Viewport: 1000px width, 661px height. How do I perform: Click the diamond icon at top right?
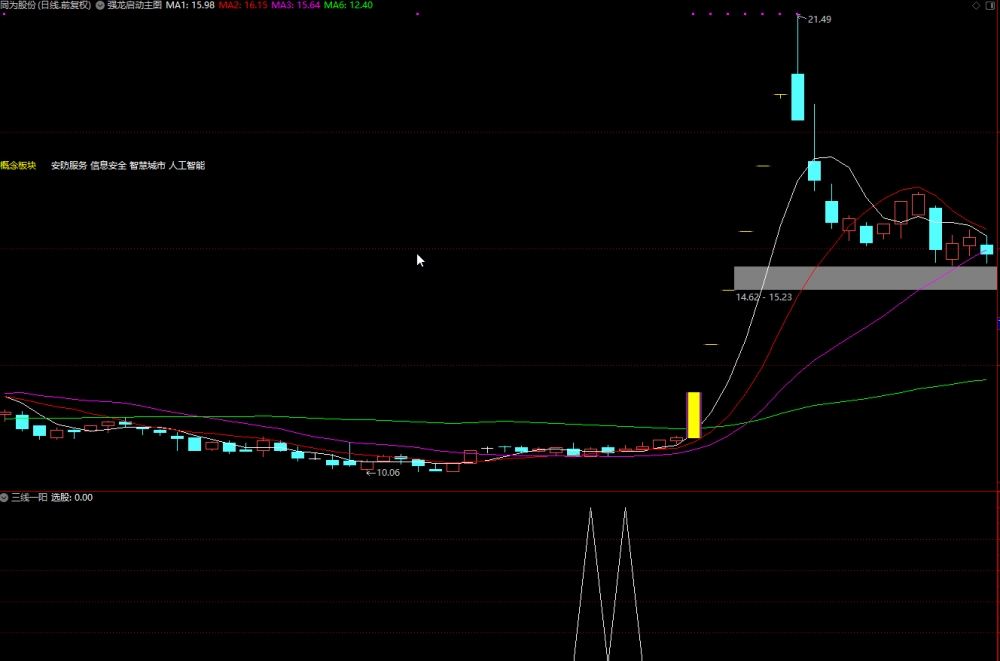(x=976, y=5)
